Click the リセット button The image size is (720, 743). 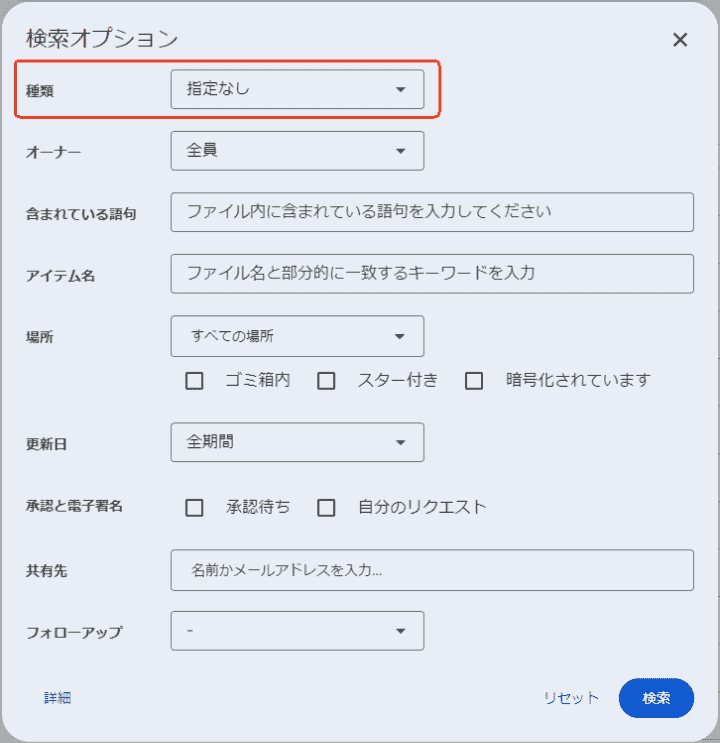coord(571,698)
